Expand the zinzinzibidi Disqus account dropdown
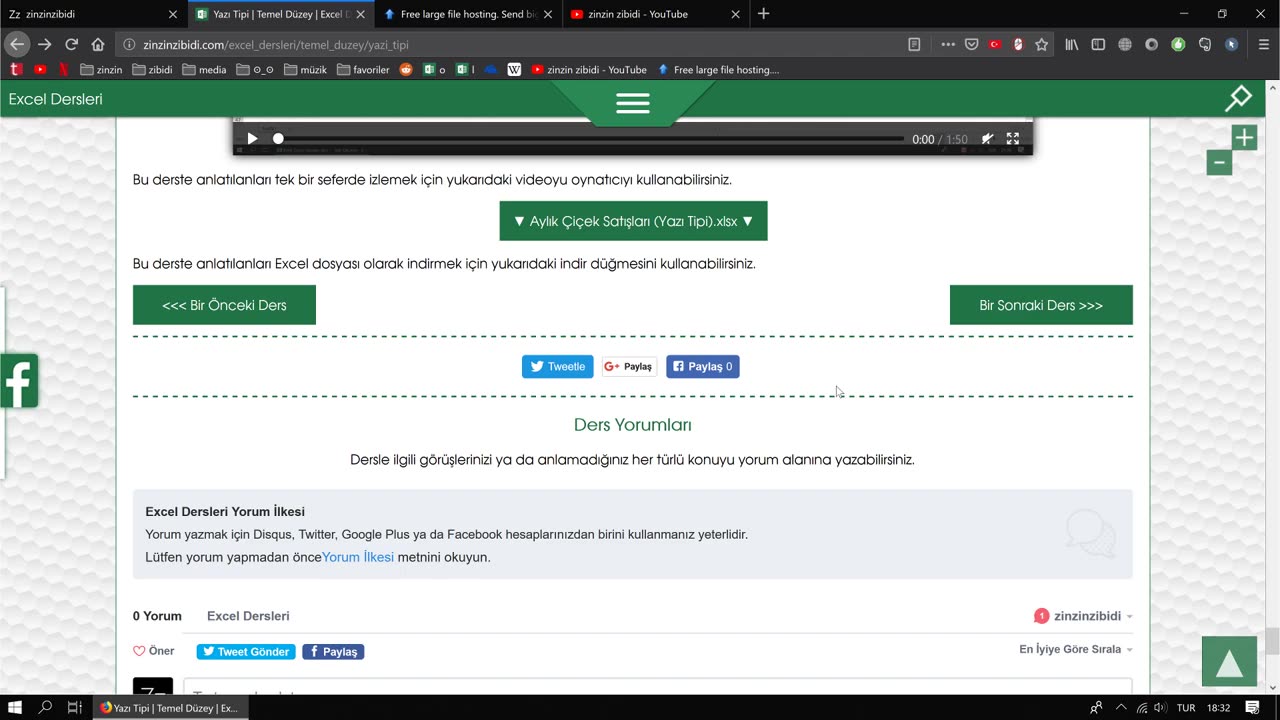The width and height of the screenshot is (1280, 720). tap(1083, 616)
